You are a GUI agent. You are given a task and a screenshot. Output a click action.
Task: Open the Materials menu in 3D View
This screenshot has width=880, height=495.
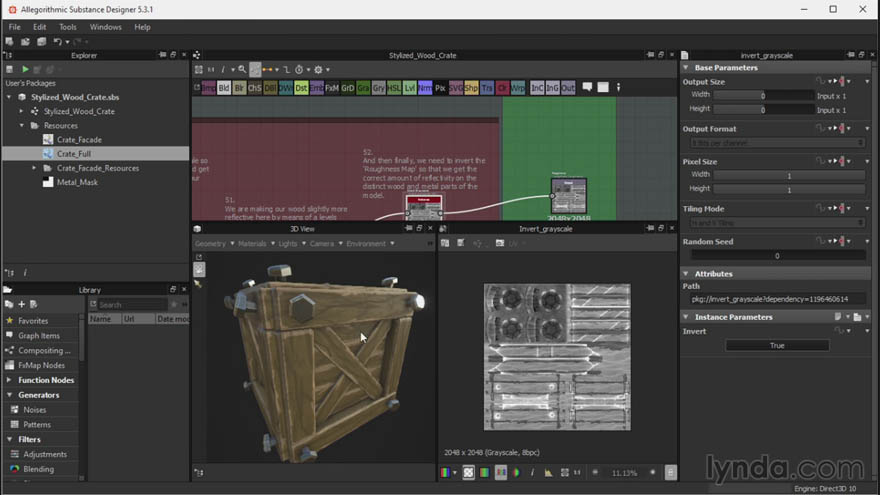coord(256,244)
